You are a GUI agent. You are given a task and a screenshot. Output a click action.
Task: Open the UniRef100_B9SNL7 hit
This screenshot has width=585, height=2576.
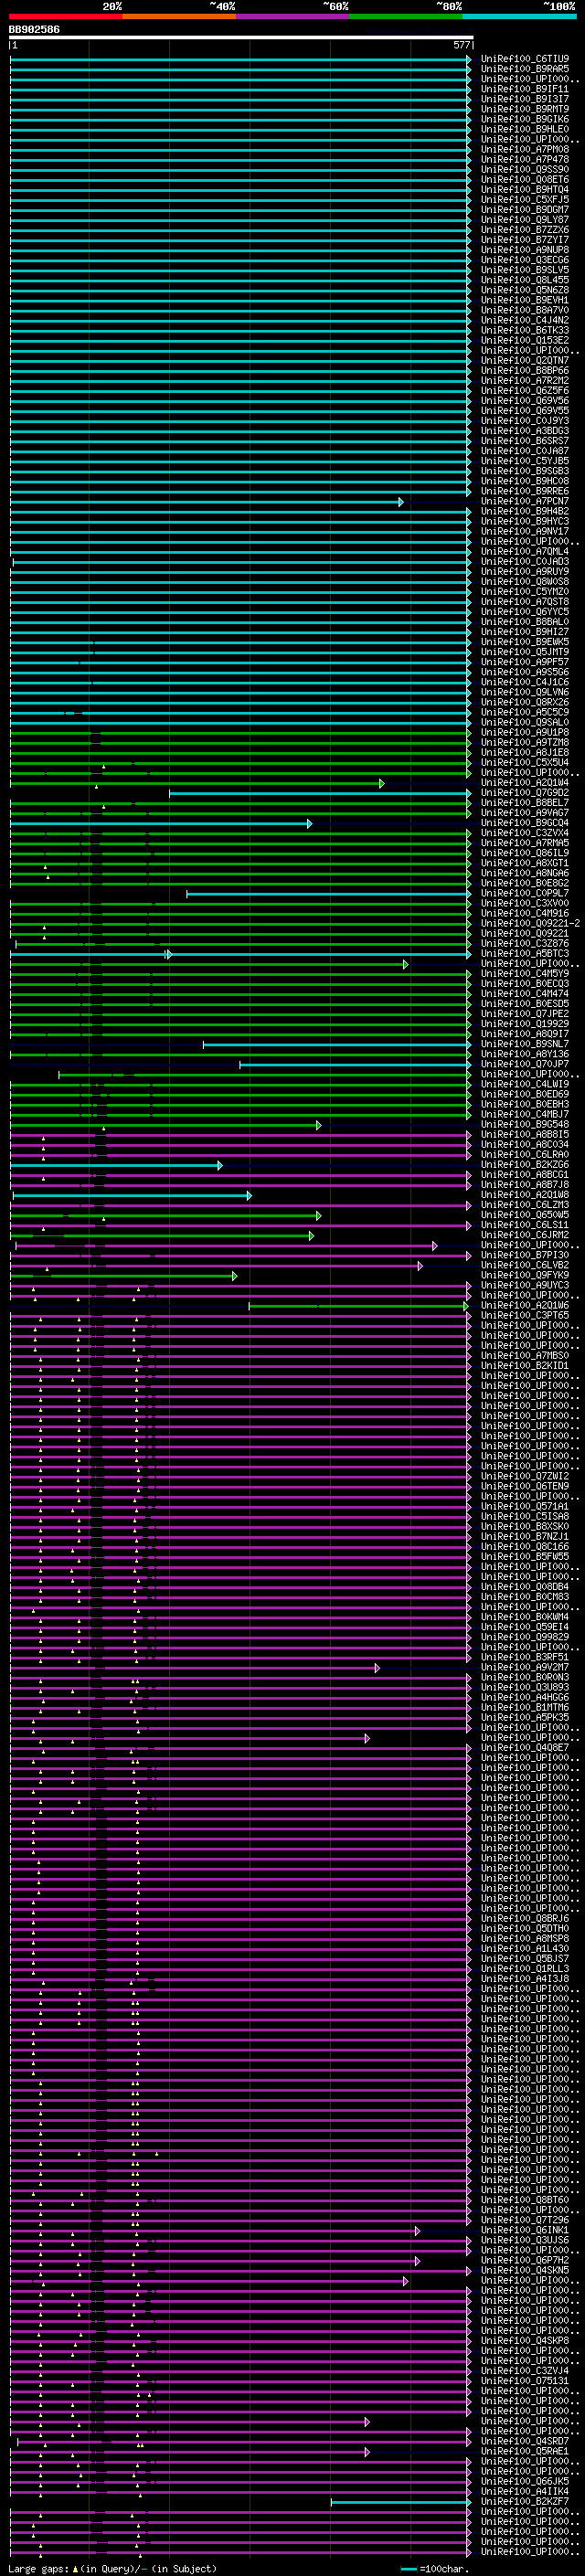pyautogui.click(x=524, y=1044)
